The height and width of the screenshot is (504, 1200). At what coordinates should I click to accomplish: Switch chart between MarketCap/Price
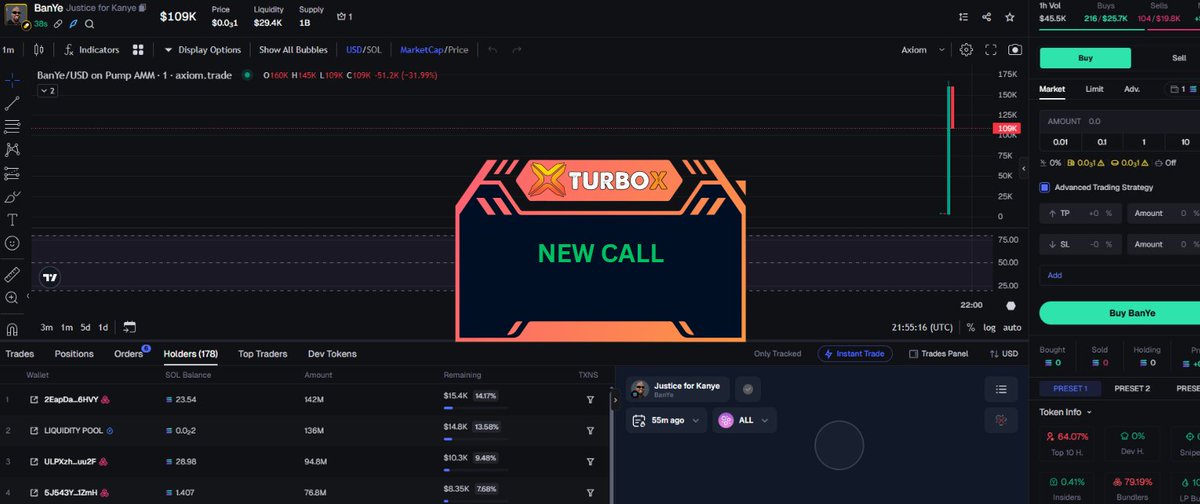pyautogui.click(x=434, y=49)
